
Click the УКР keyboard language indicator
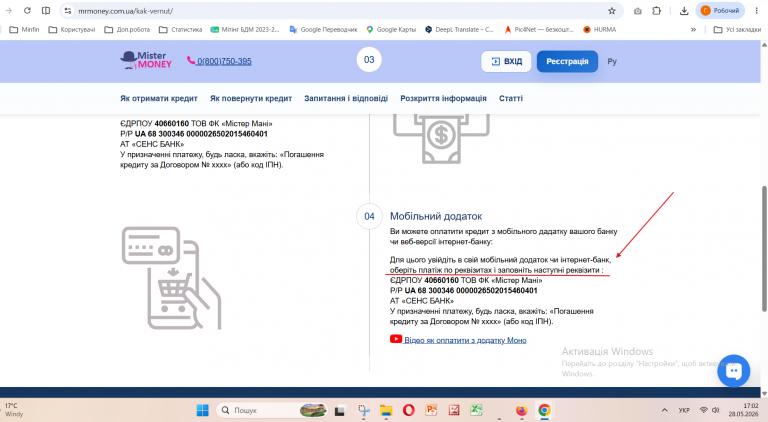pos(684,410)
